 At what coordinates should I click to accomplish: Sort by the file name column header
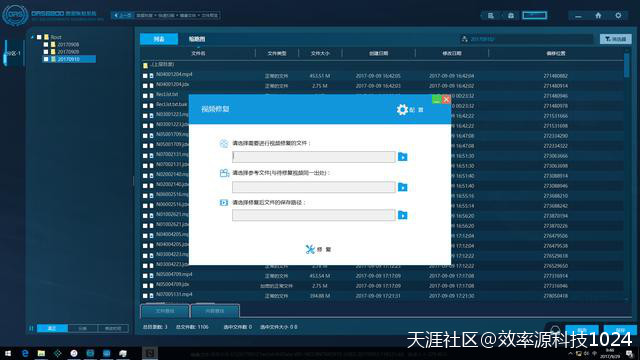(x=198, y=53)
